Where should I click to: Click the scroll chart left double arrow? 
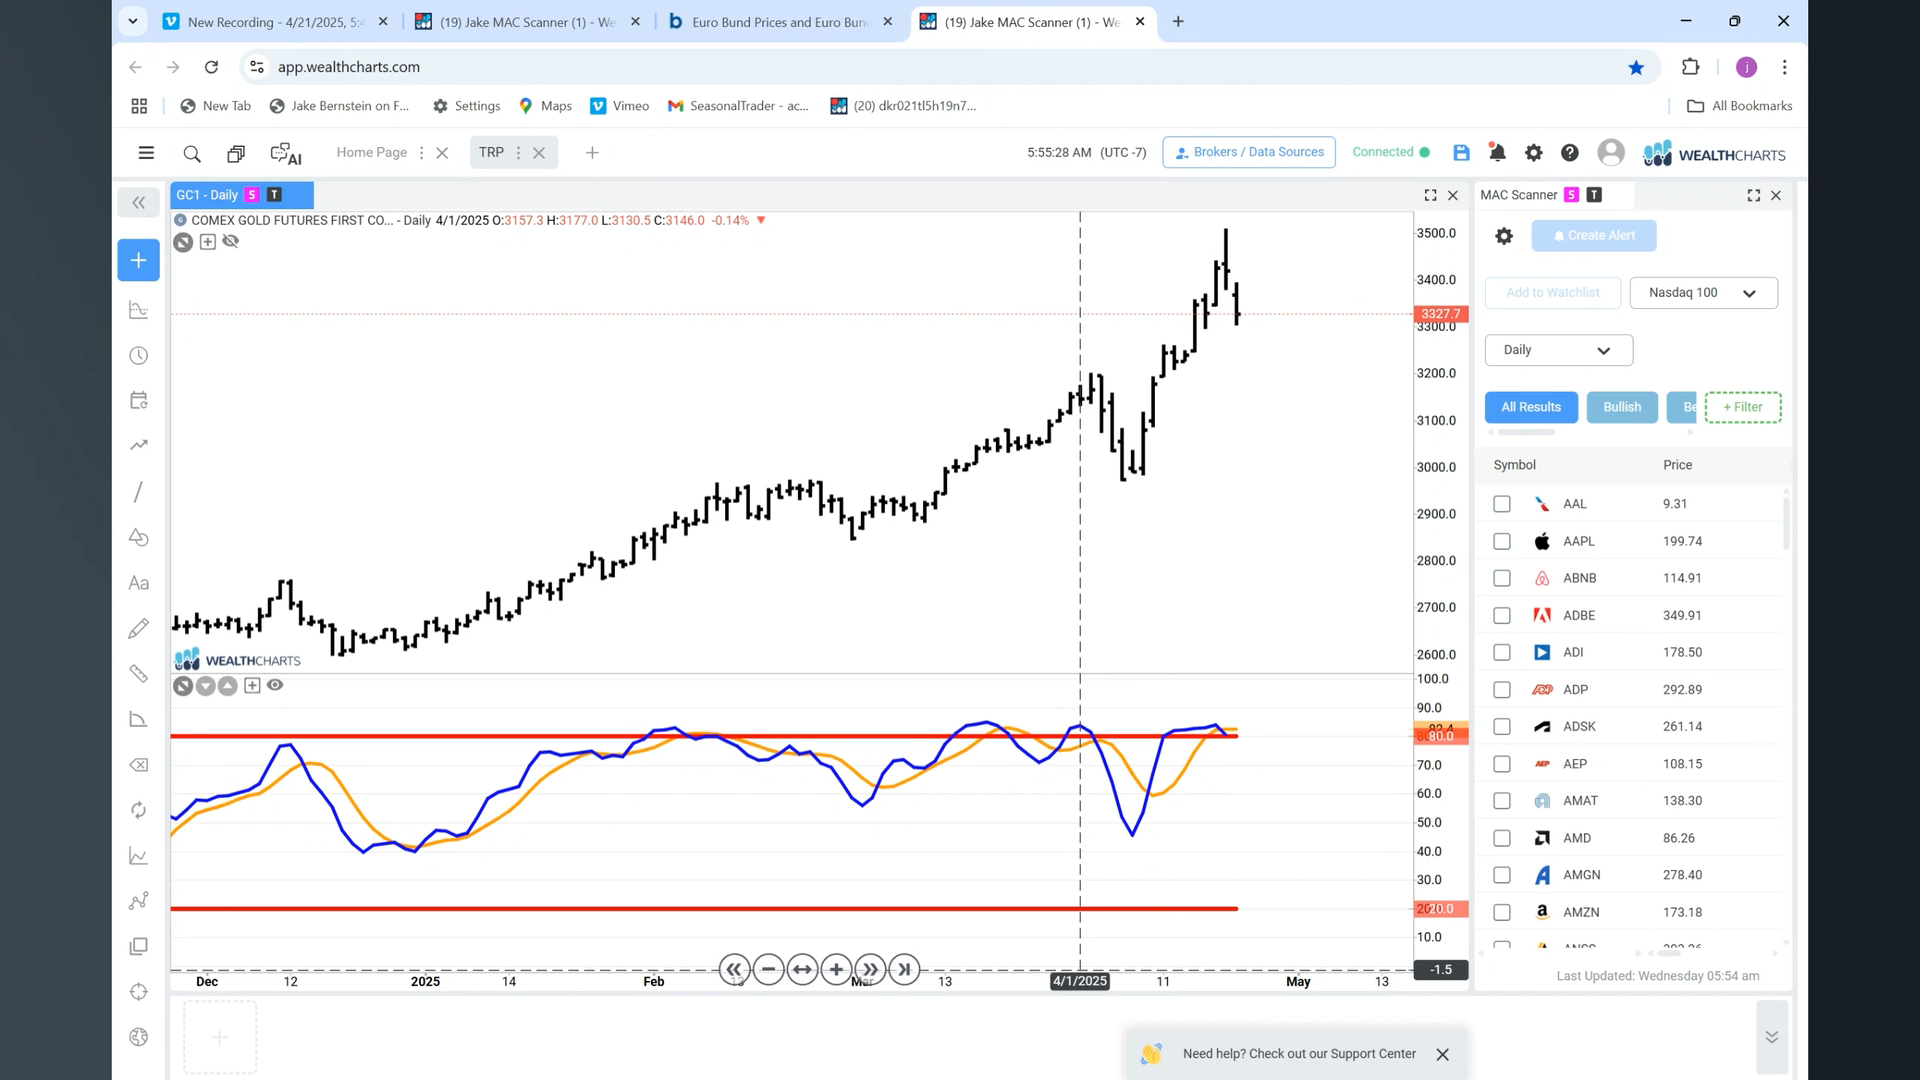(734, 969)
